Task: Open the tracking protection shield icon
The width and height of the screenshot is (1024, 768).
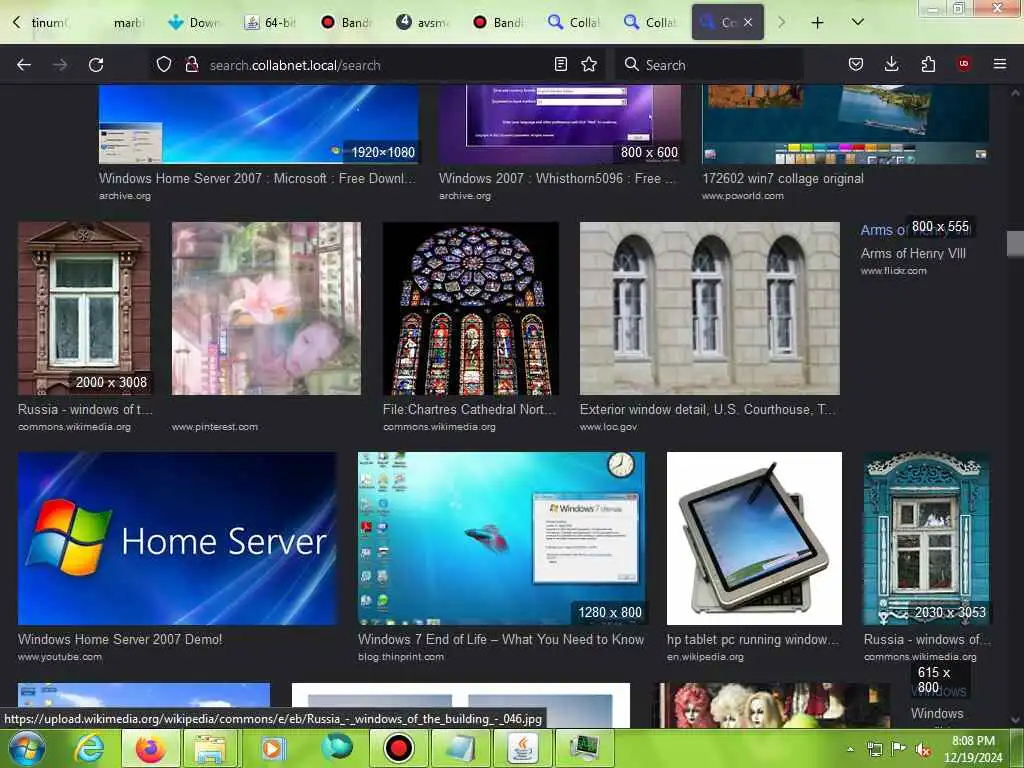Action: pos(164,65)
